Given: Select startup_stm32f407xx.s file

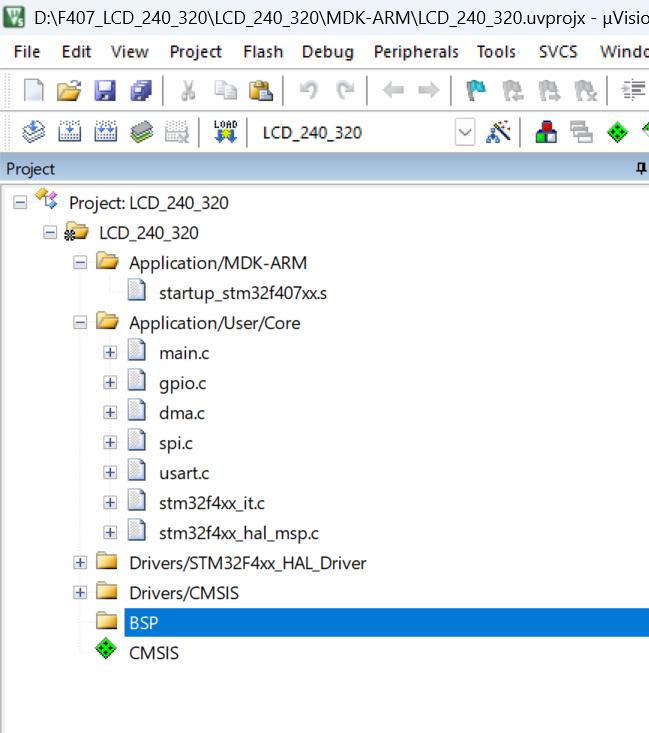Looking at the screenshot, I should (x=243, y=293).
